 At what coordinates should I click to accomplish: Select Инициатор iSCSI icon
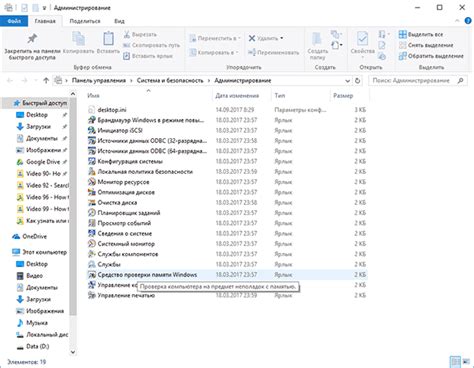[92, 130]
